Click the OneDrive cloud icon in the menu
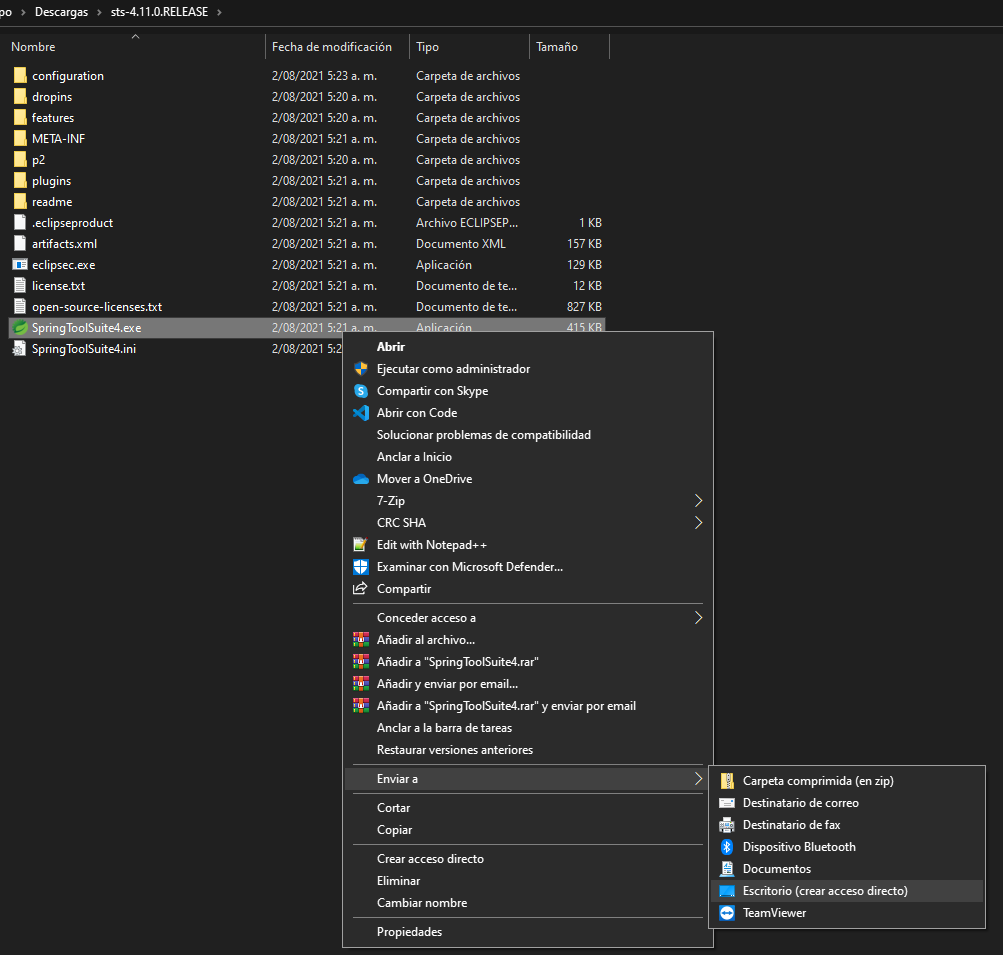 pyautogui.click(x=361, y=479)
